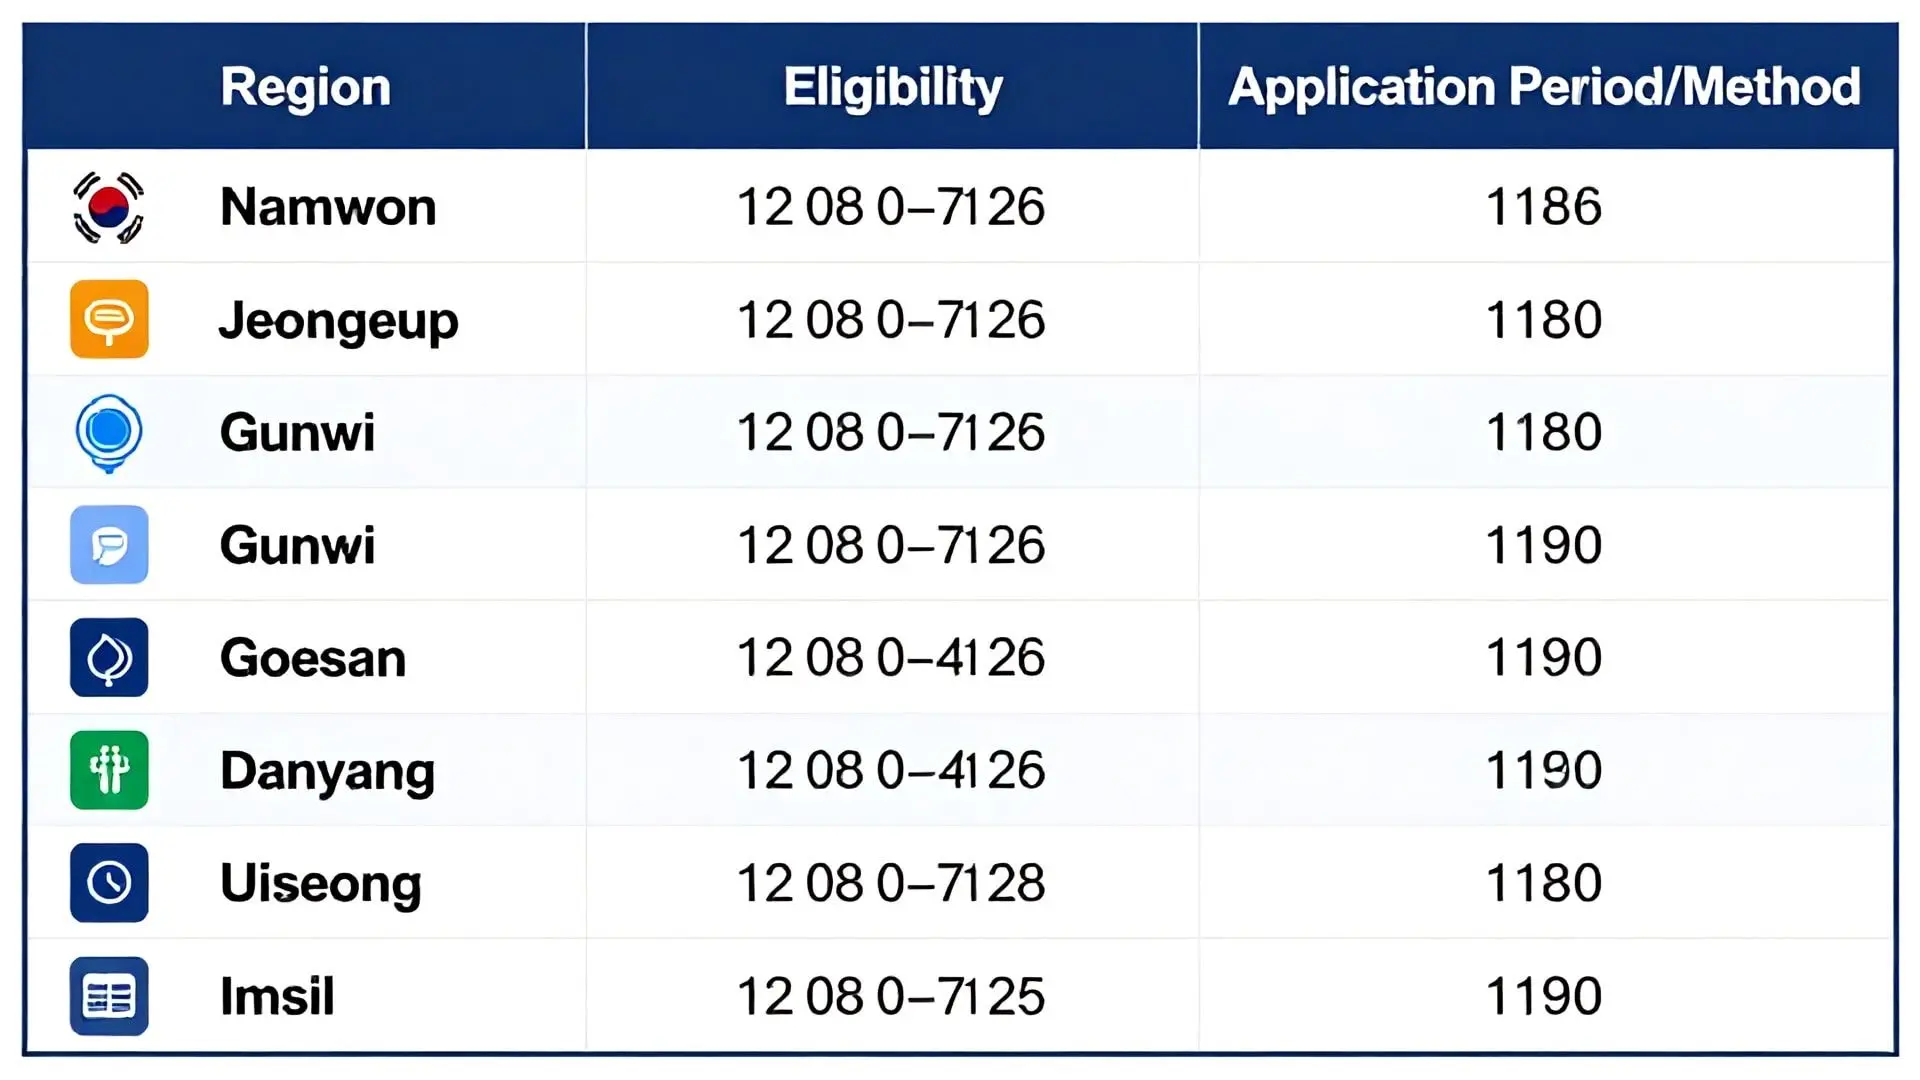Select the Jeongeup region name
Screen dimensions: 1920x1080
[338, 321]
